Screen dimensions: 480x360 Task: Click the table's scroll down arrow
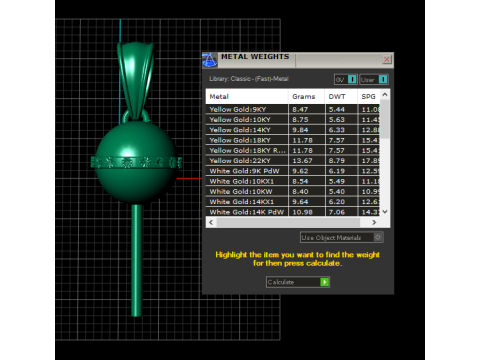pos(385,211)
